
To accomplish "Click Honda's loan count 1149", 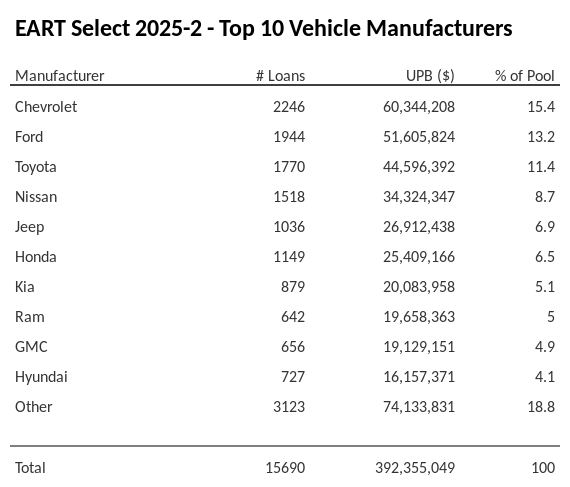I will (x=289, y=257).
